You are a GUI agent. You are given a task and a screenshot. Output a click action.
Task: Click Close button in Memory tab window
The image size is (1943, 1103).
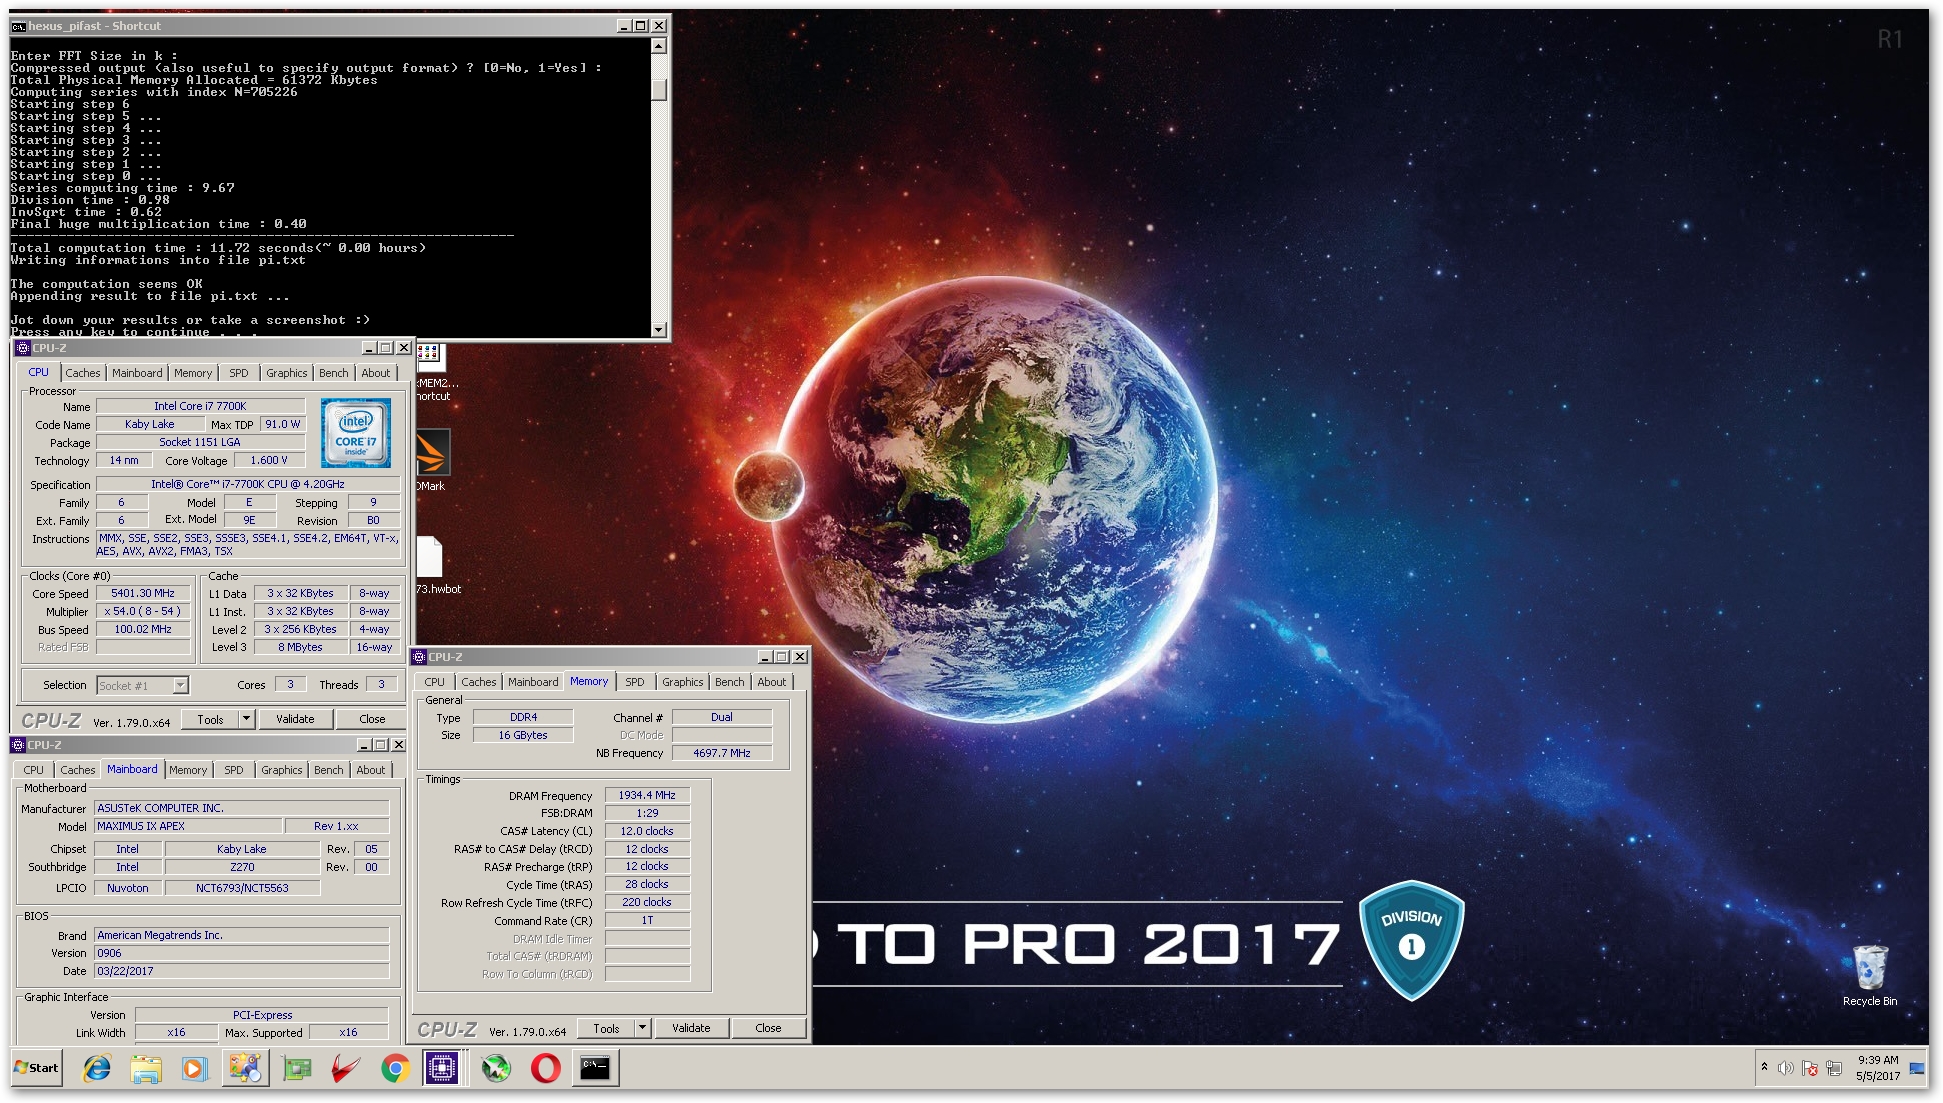tap(768, 1028)
